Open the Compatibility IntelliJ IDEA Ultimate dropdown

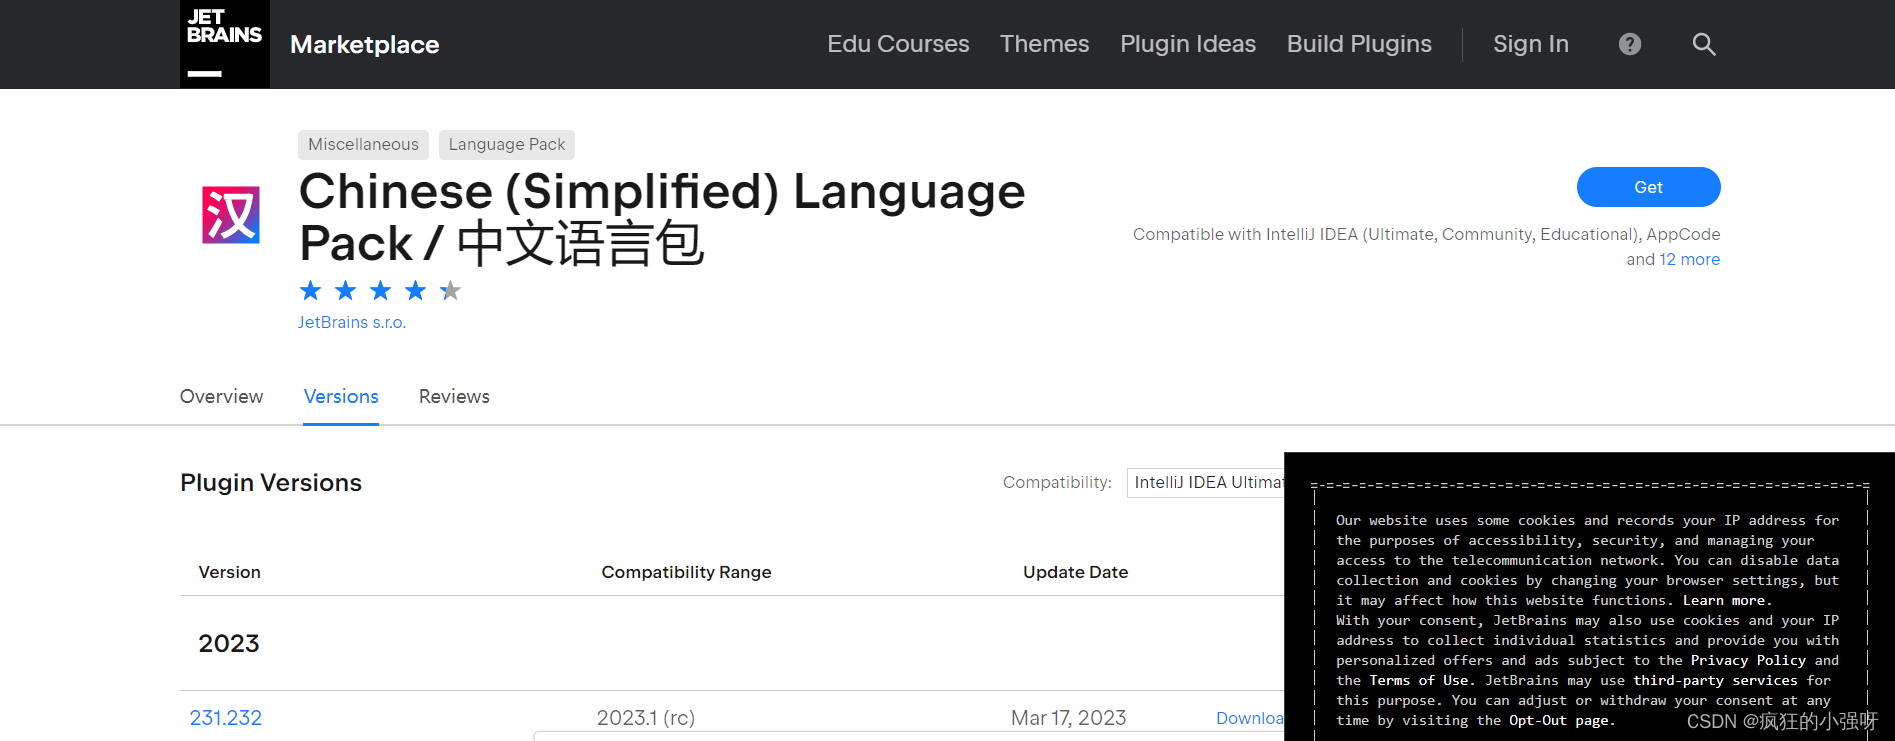click(1205, 482)
